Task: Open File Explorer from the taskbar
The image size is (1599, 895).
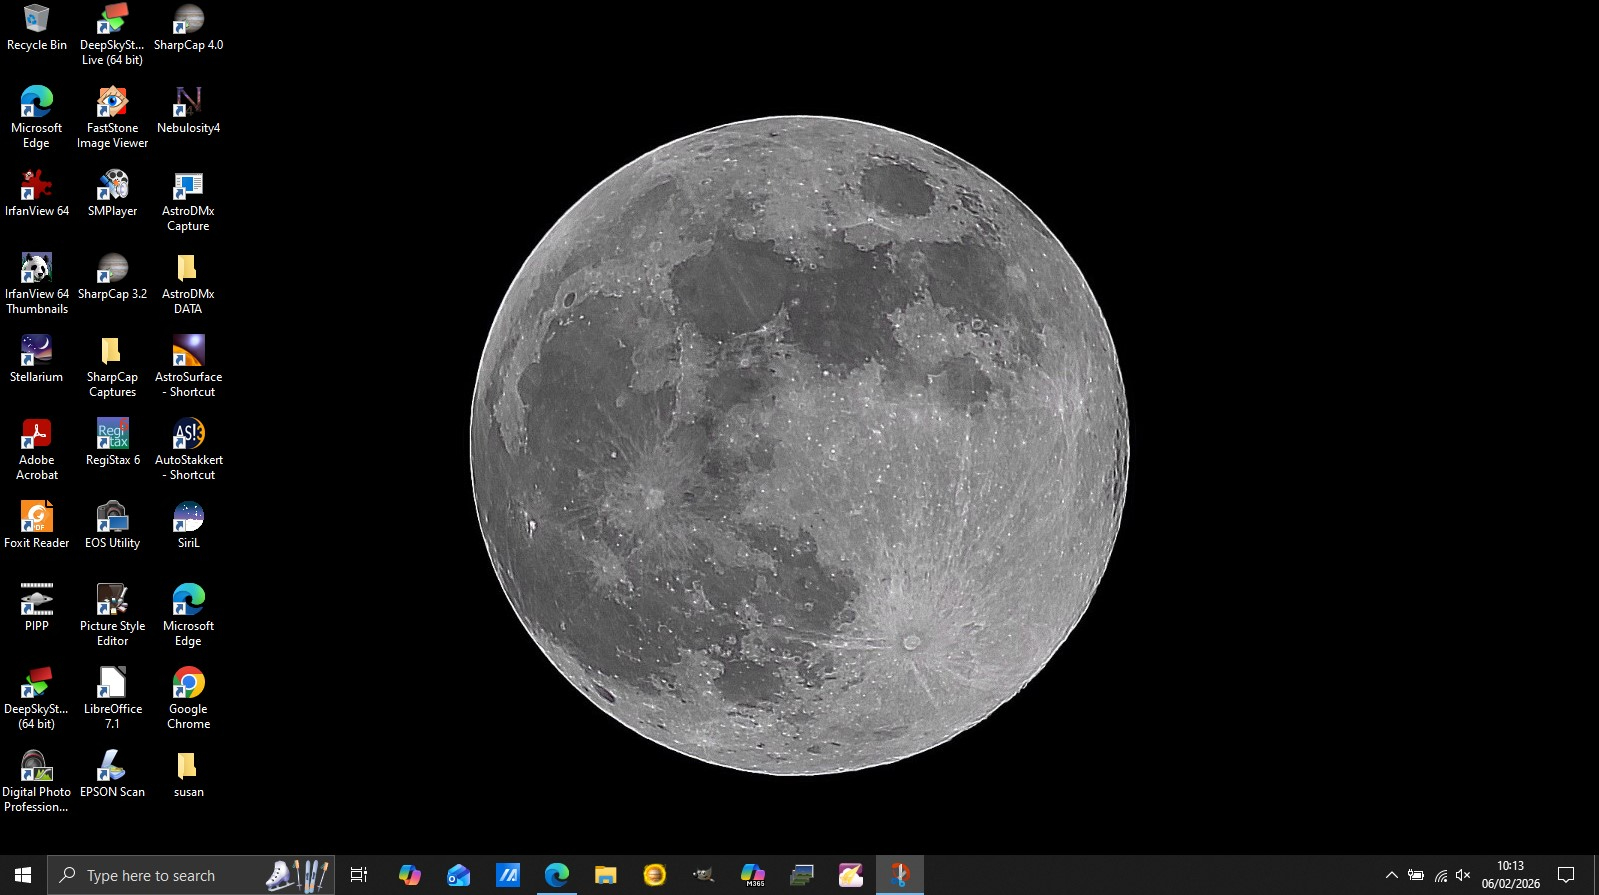Action: click(x=605, y=876)
